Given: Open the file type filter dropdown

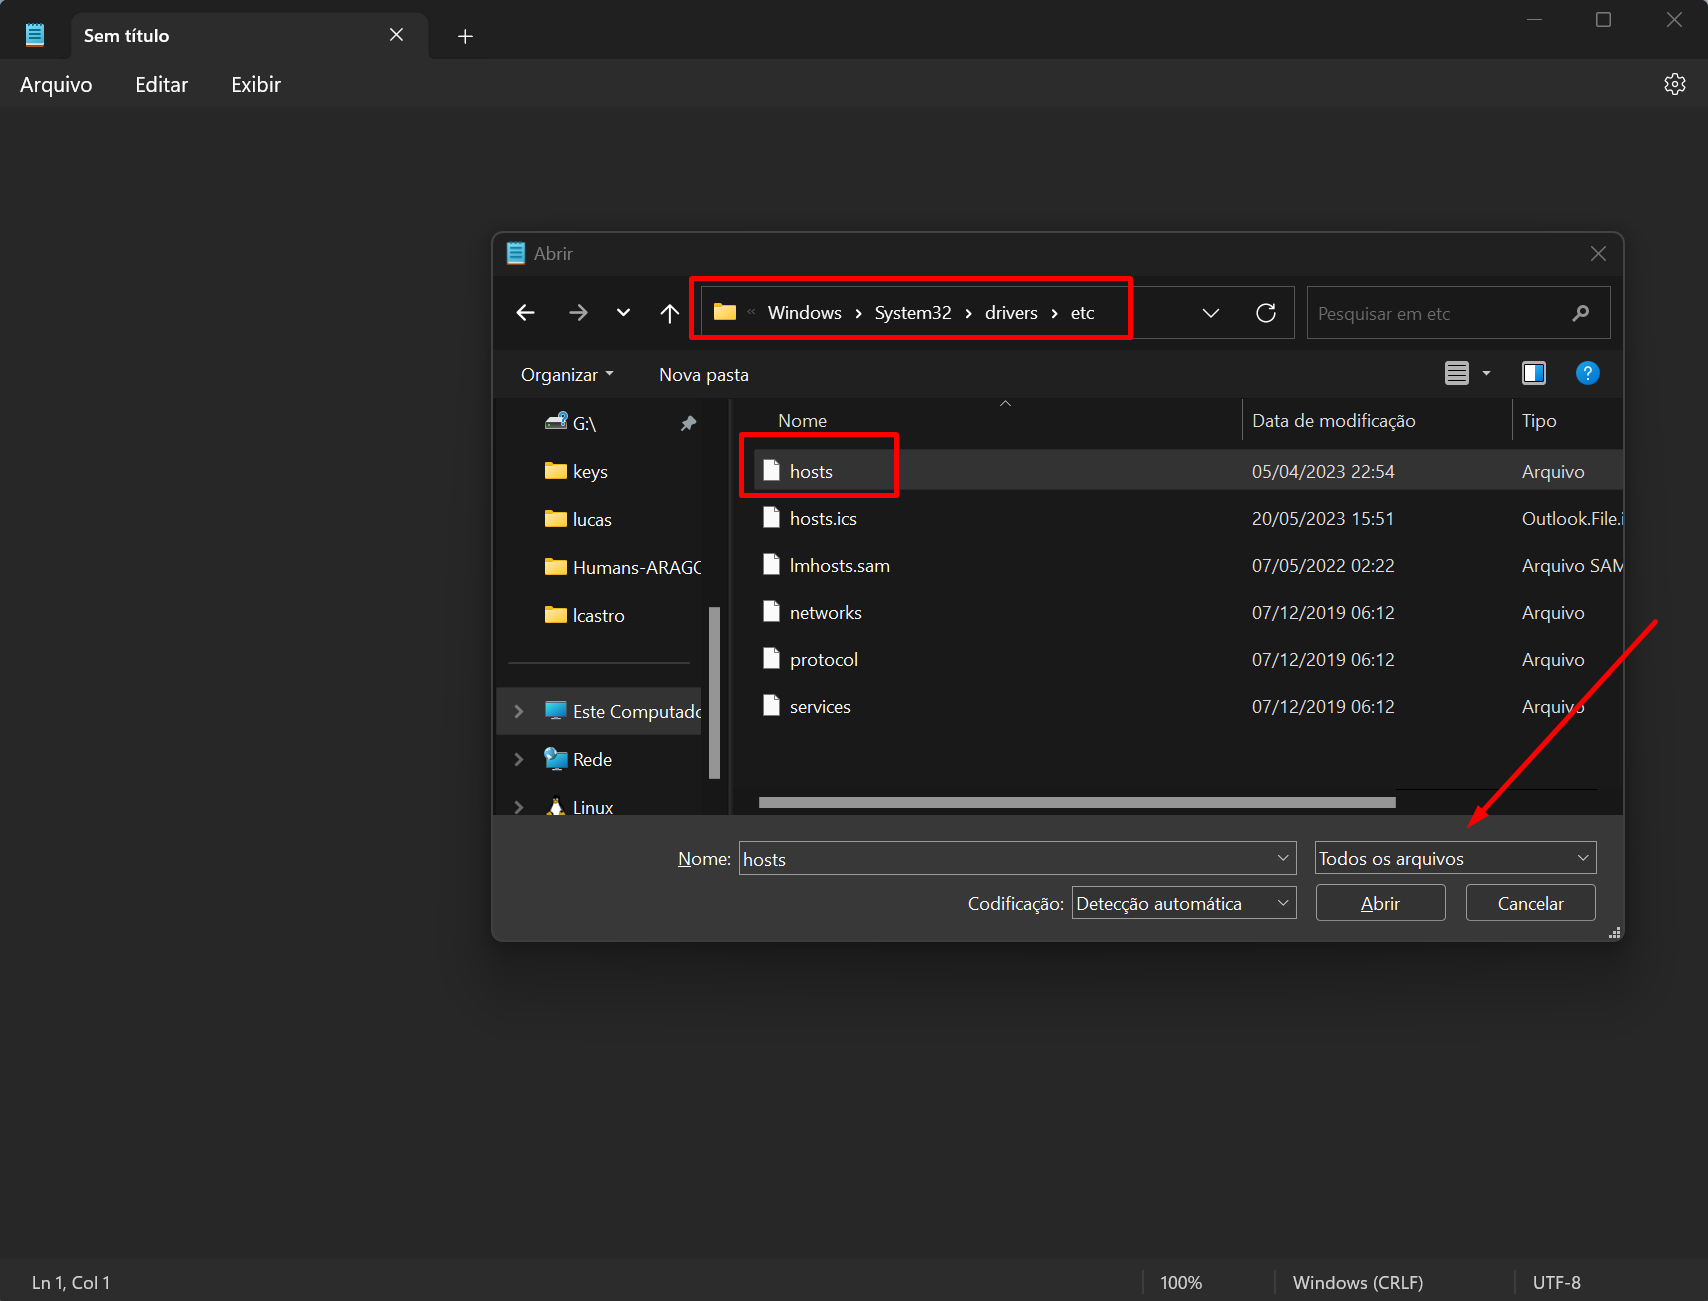Looking at the screenshot, I should click(x=1454, y=858).
